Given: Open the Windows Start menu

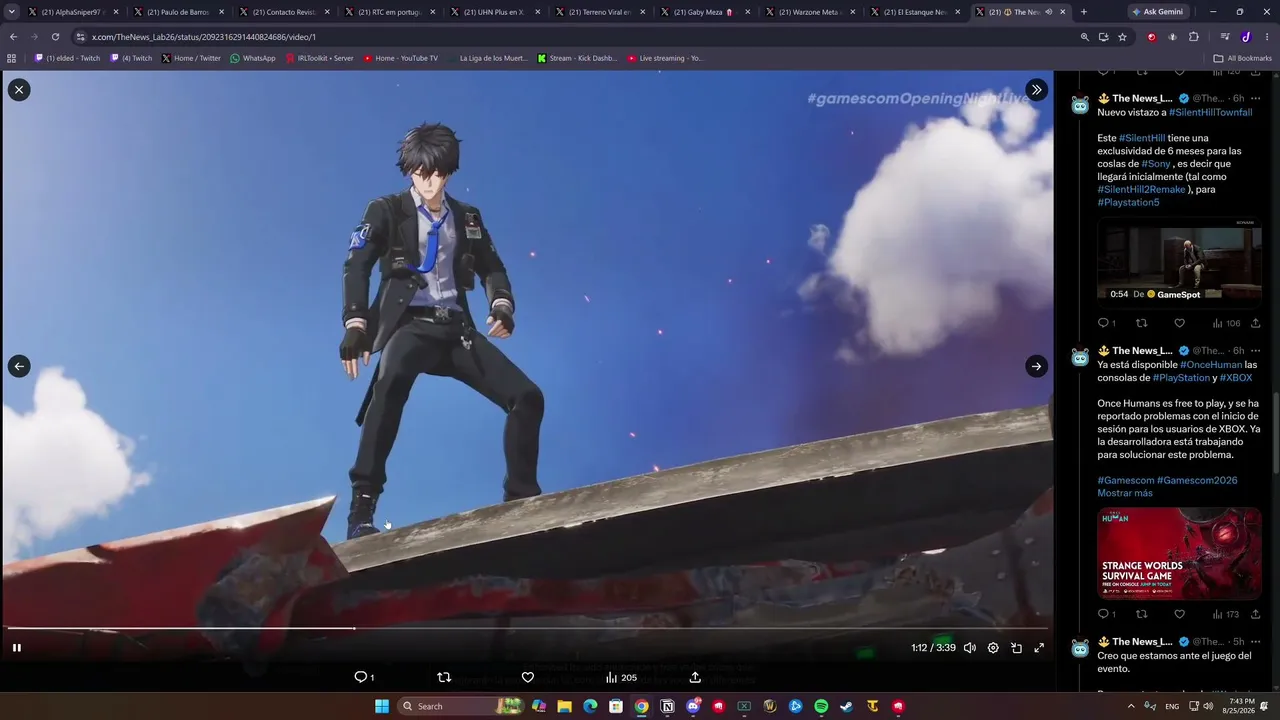Looking at the screenshot, I should click(381, 706).
